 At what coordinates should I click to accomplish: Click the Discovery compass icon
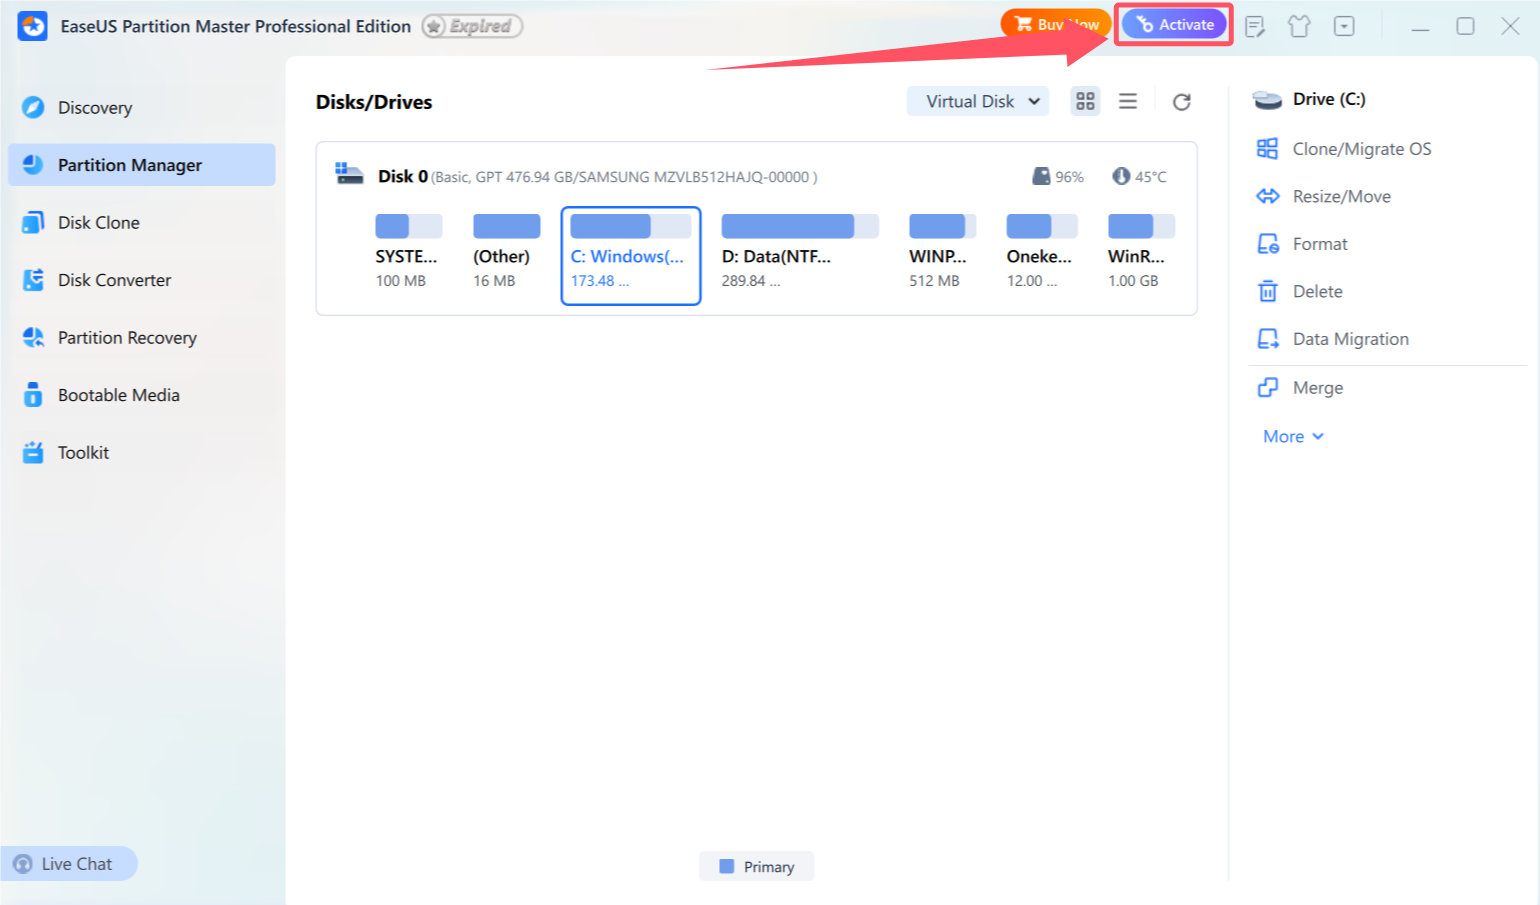(33, 107)
